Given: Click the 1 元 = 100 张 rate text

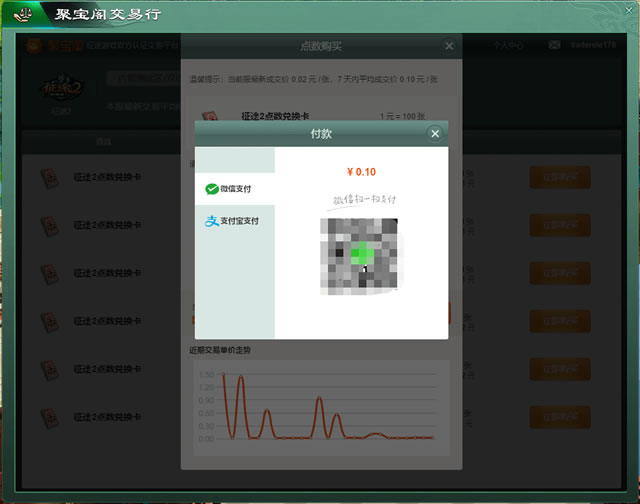Looking at the screenshot, I should (402, 116).
